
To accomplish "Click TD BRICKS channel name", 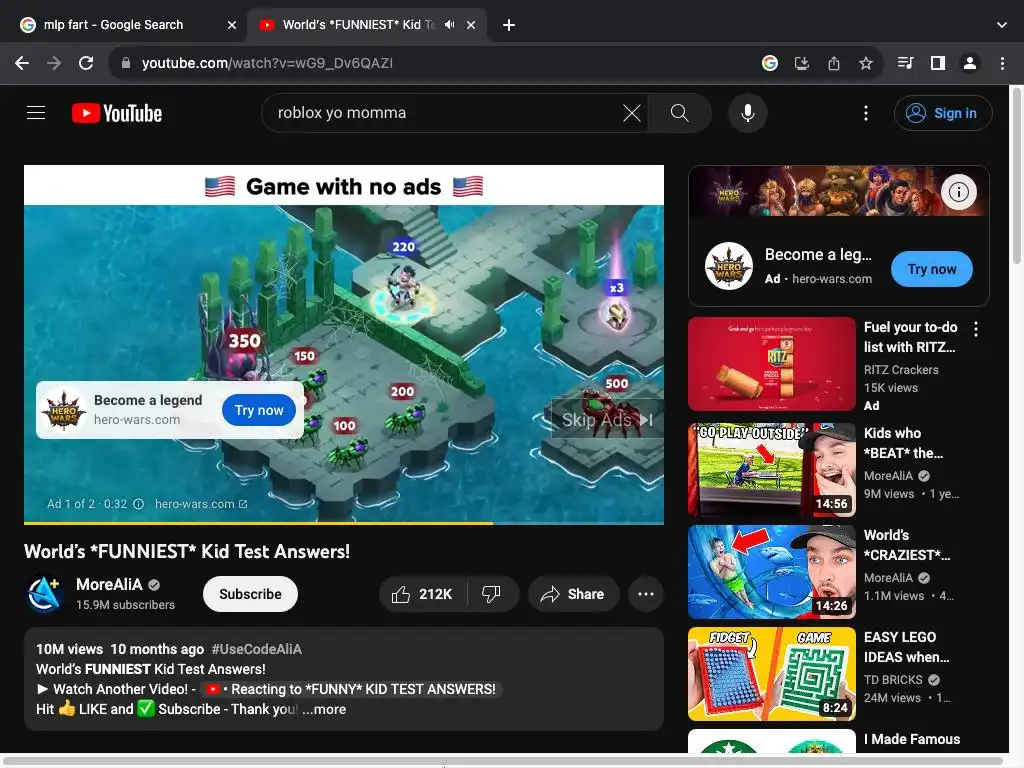I will [893, 680].
